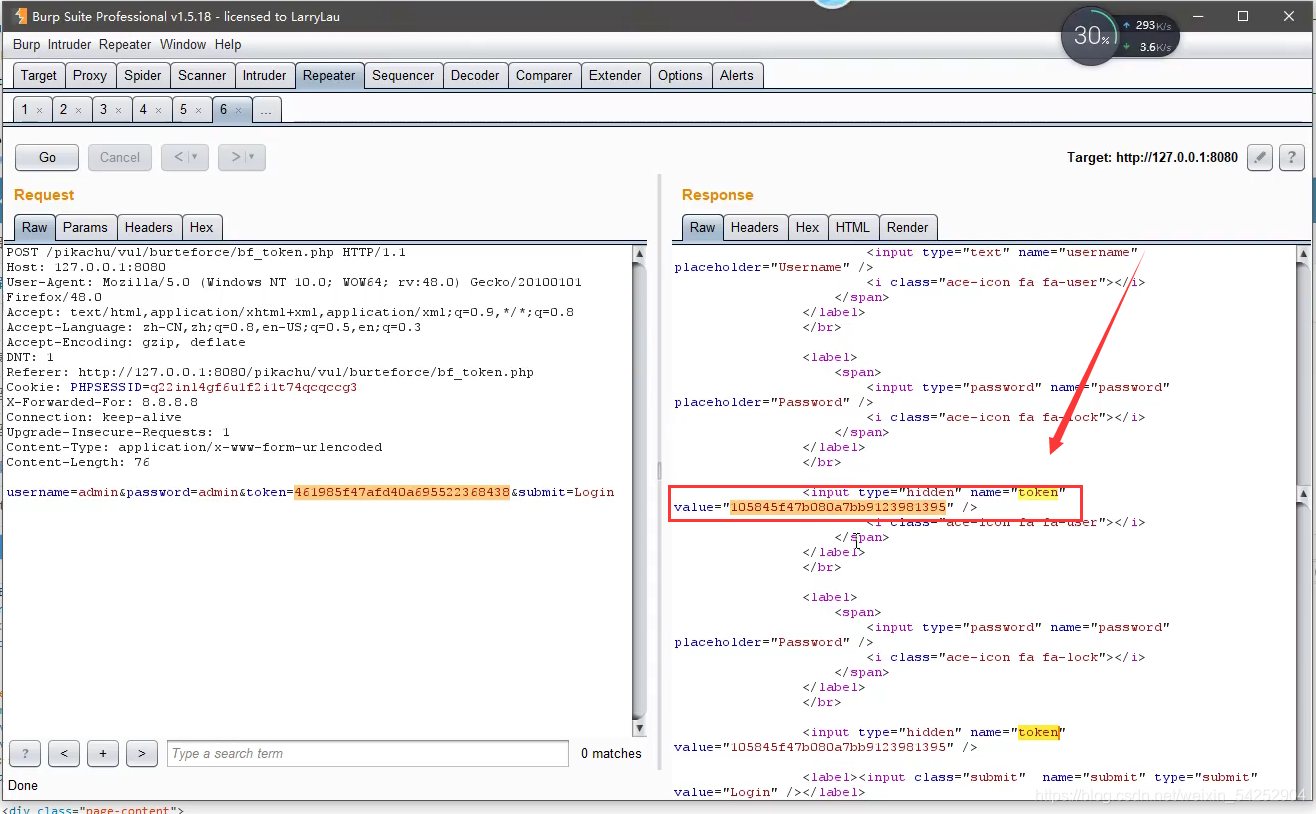Add a new Repeater tab with ellipsis
Screen dimensions: 1316x814
point(266,110)
